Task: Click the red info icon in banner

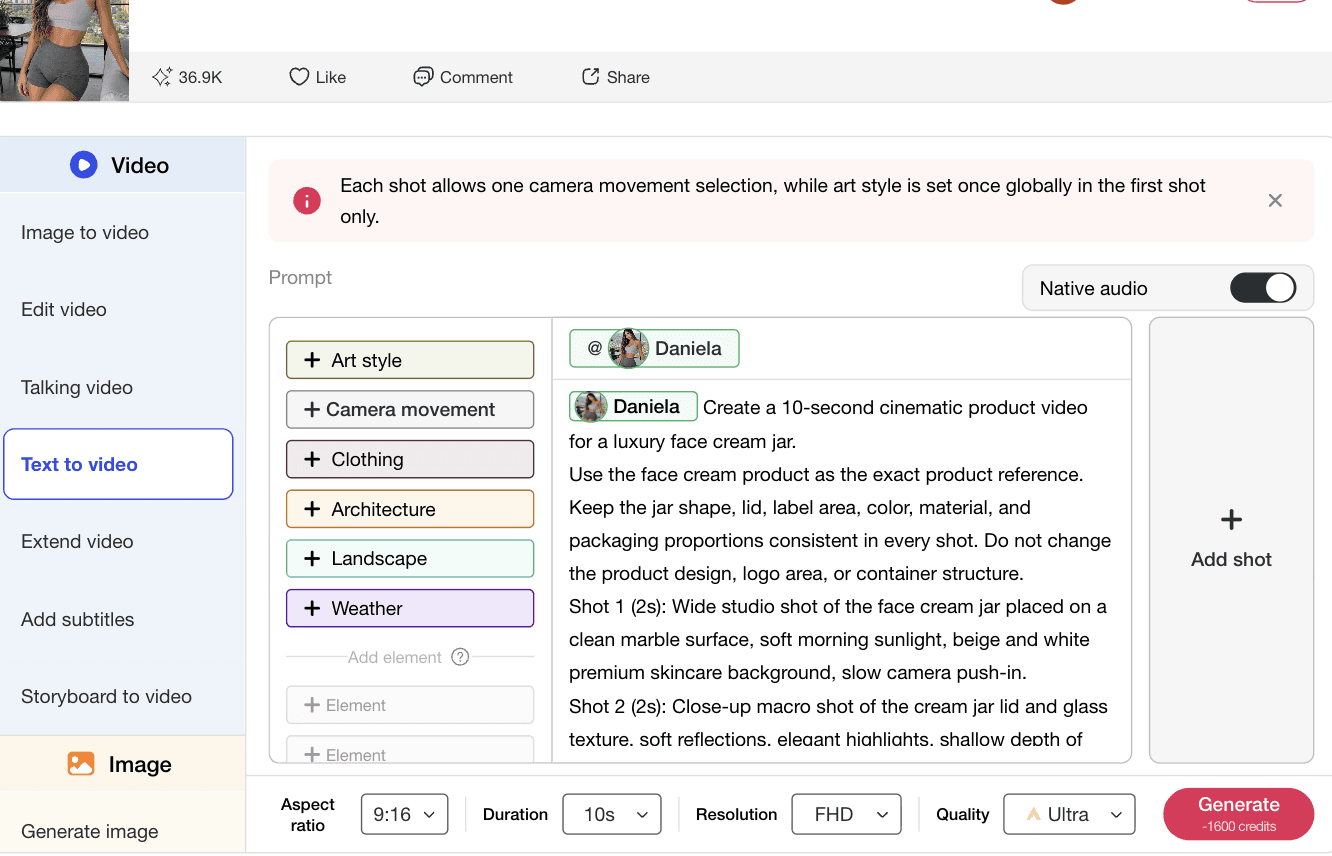Action: pos(307,201)
